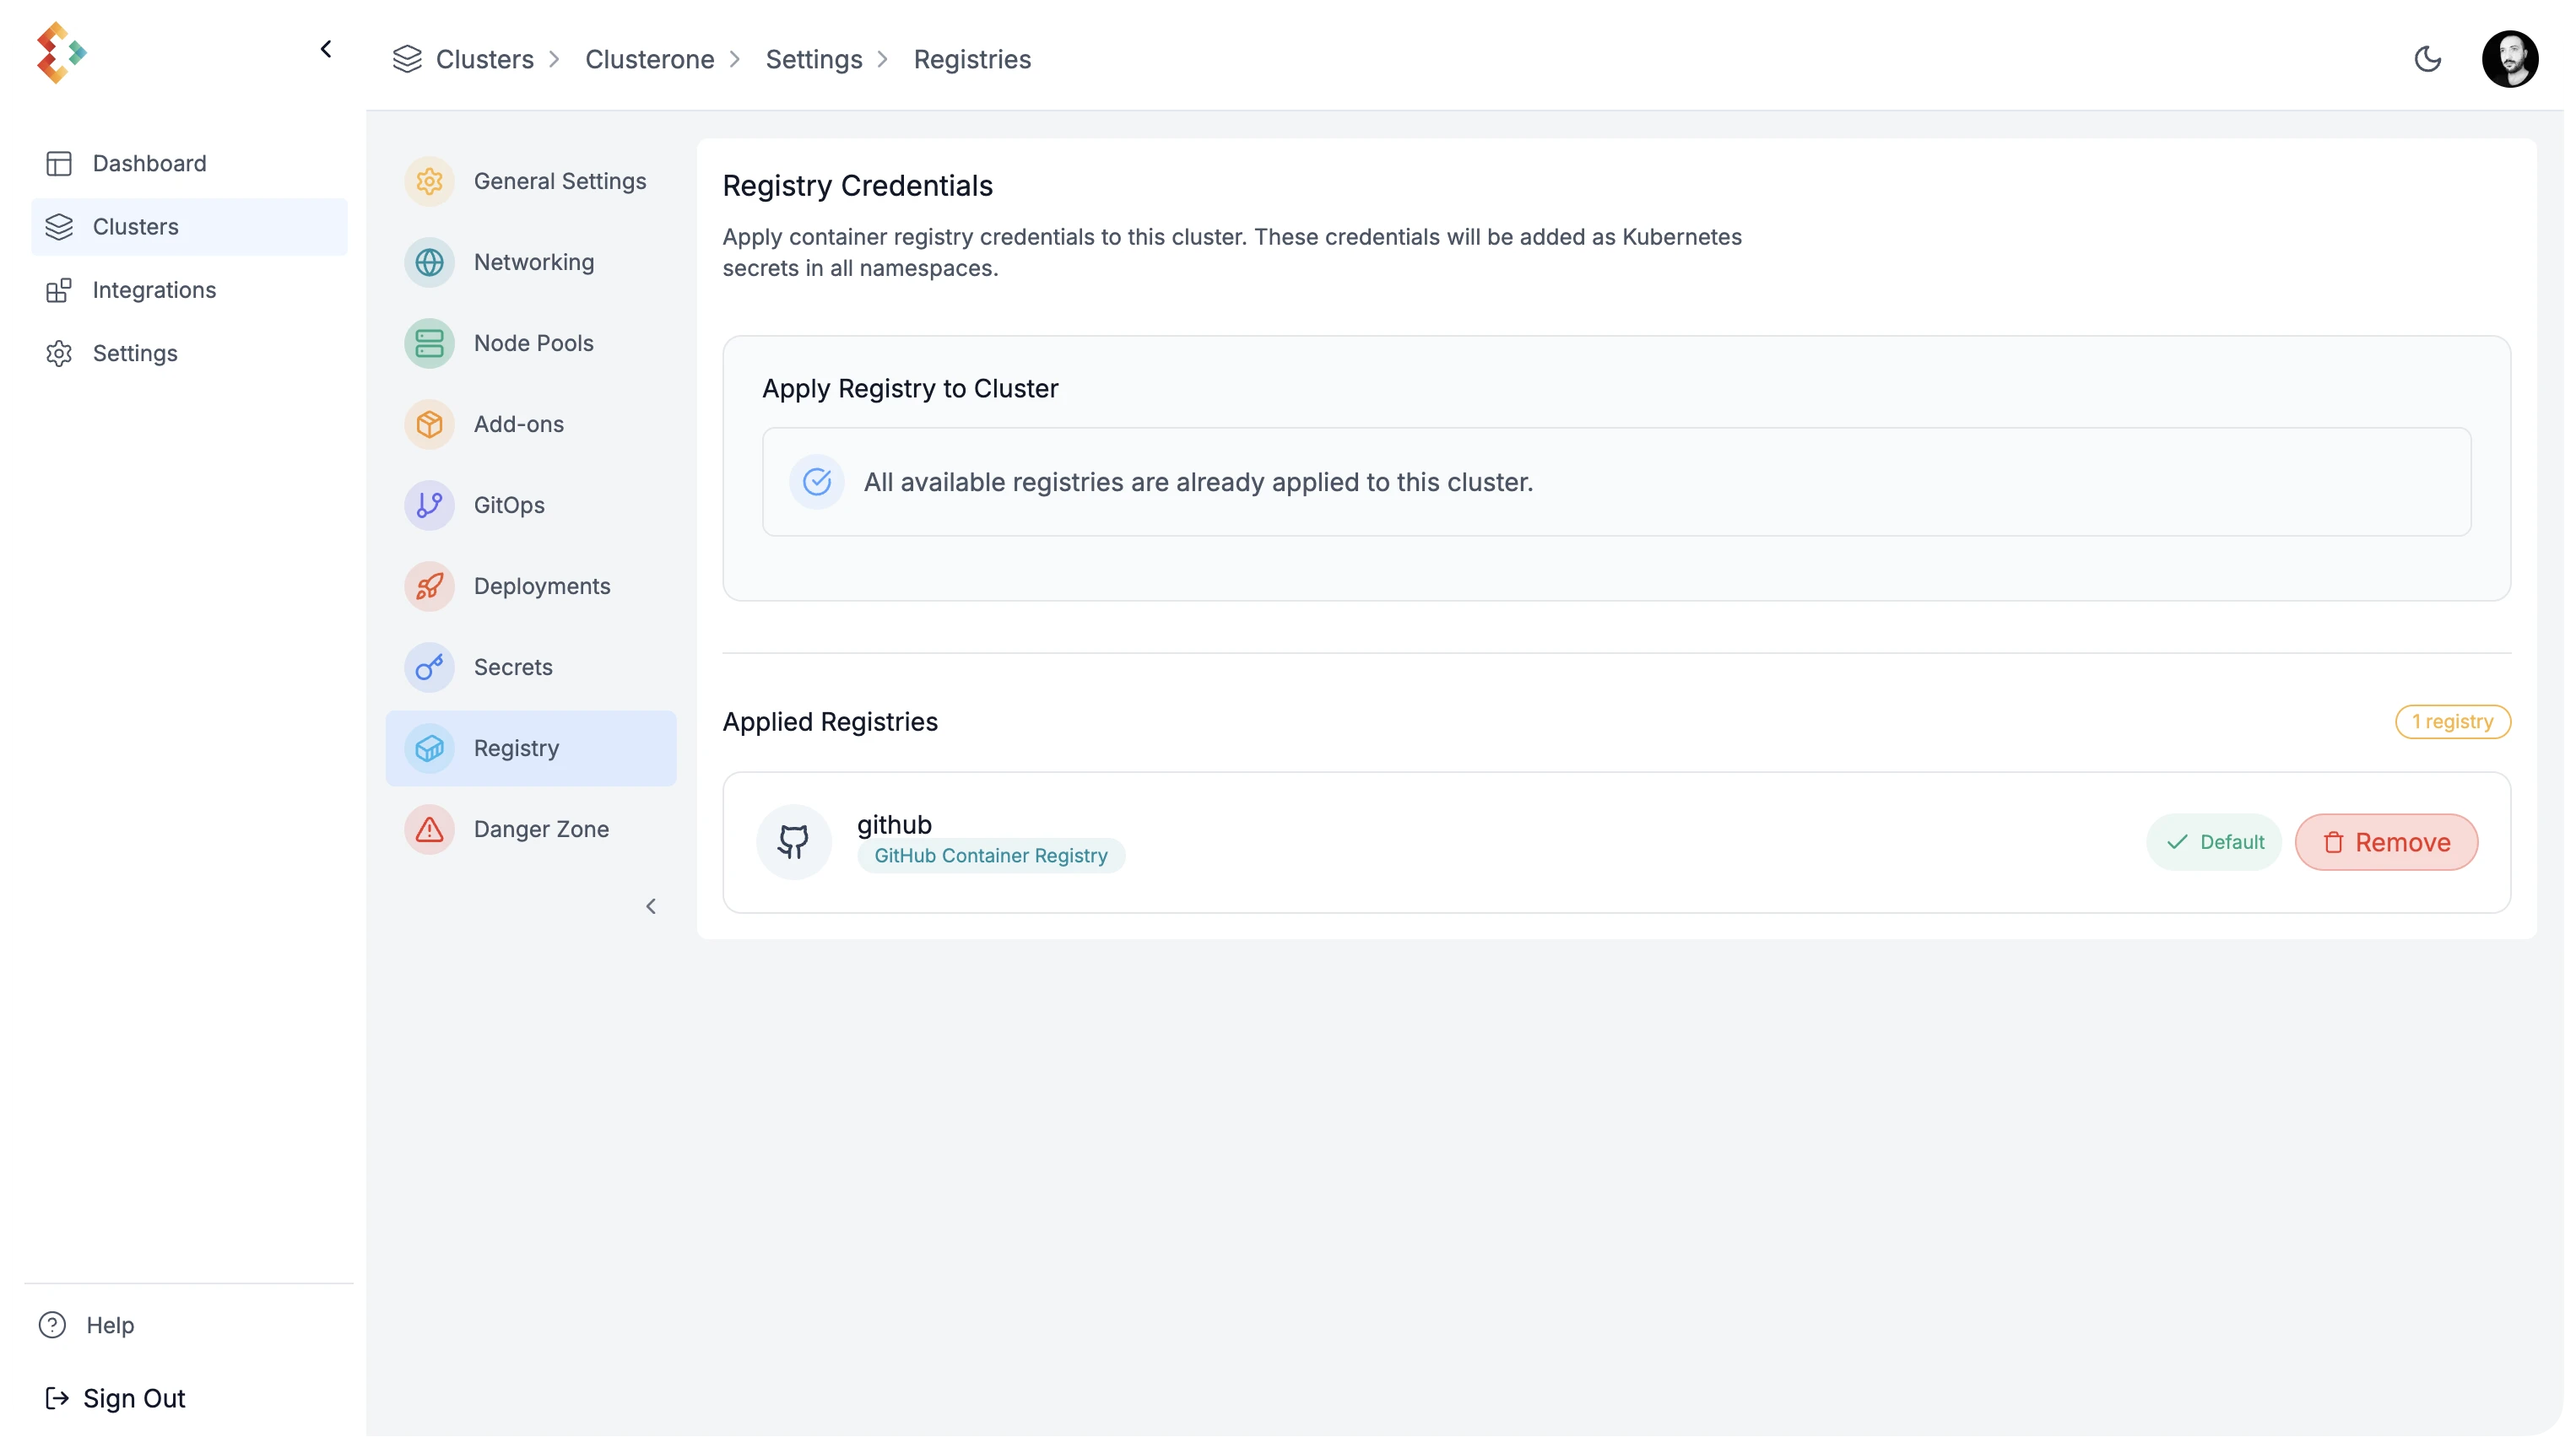
Task: Go to the Secrets key icon
Action: [429, 667]
